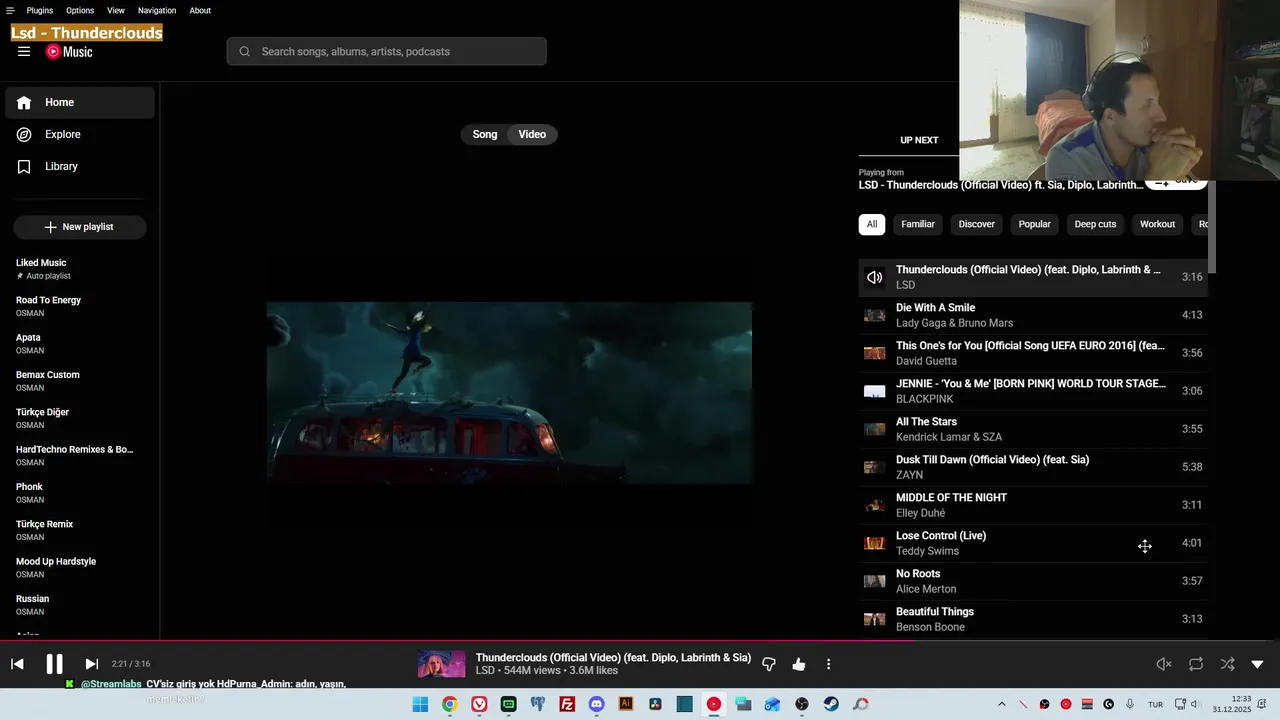
Task: Open Steam from the taskbar
Action: pyautogui.click(x=831, y=704)
